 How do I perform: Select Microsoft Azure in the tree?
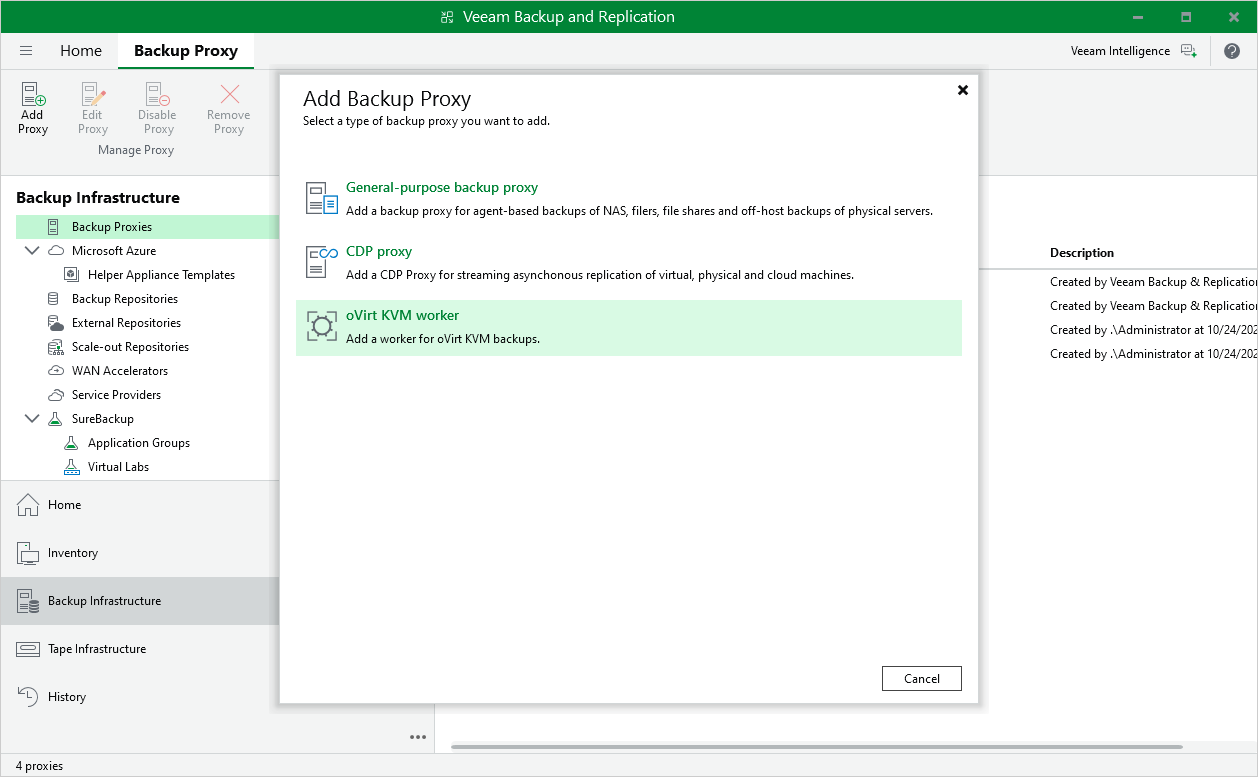click(x=114, y=251)
